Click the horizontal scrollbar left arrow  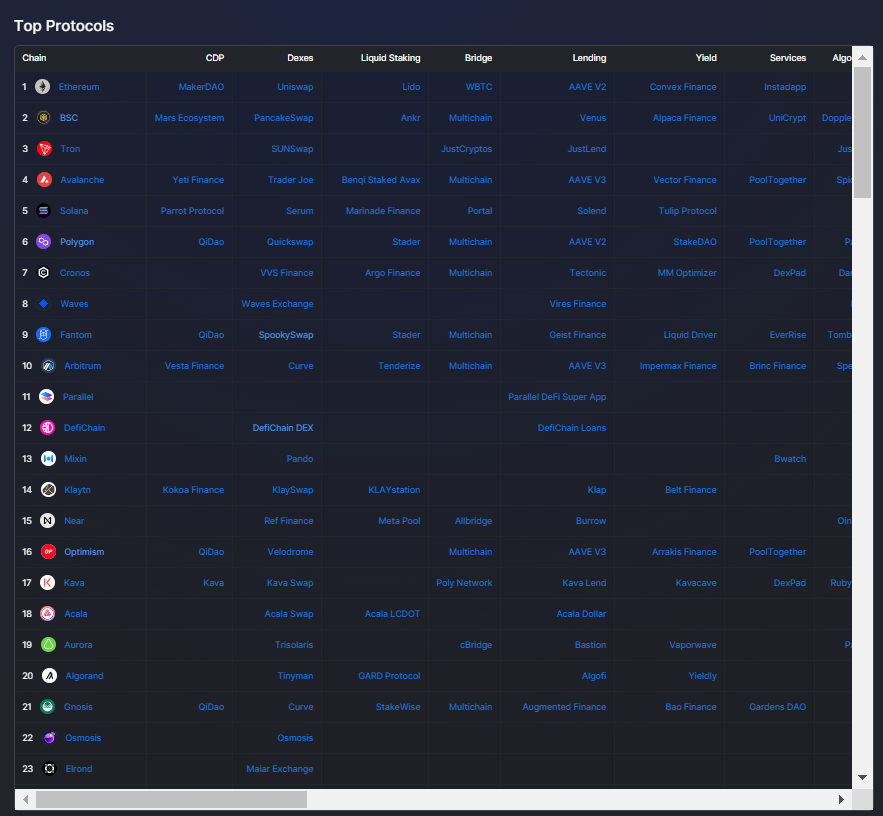tap(25, 800)
